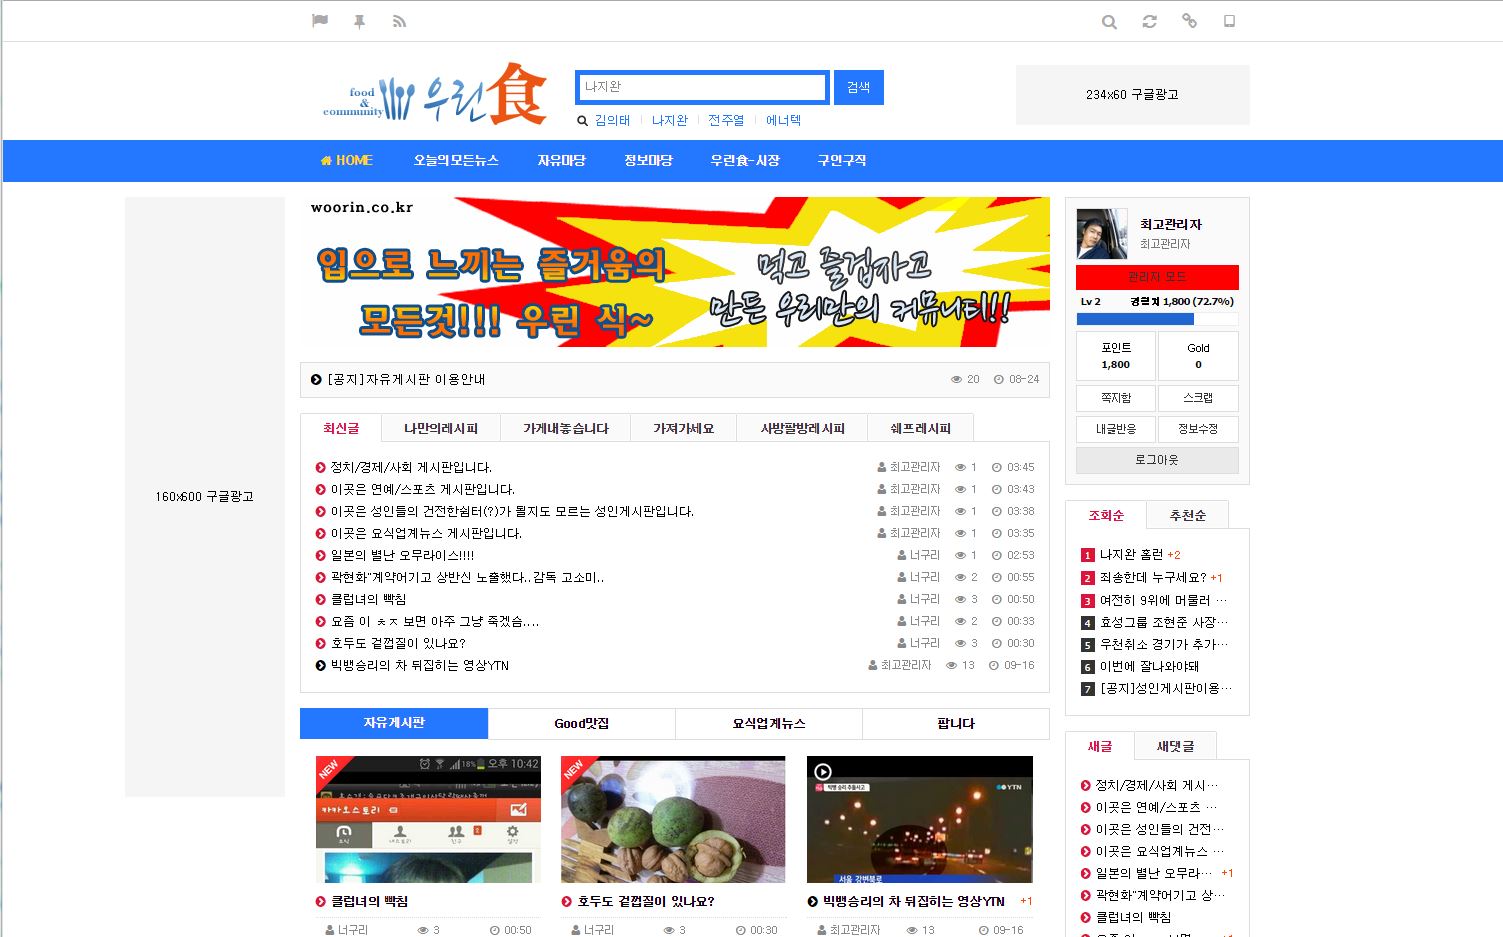Viewport: 1503px width, 937px height.
Task: Click the red 관리자 모드 button
Action: coord(1157,277)
